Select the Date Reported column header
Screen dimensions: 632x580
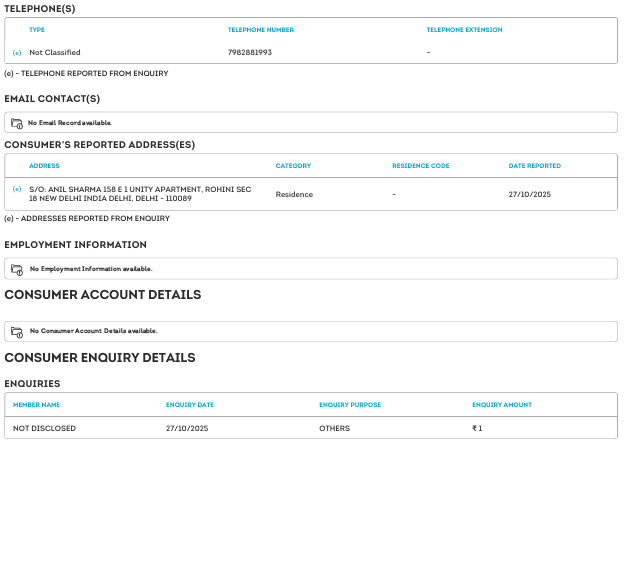[x=534, y=166]
